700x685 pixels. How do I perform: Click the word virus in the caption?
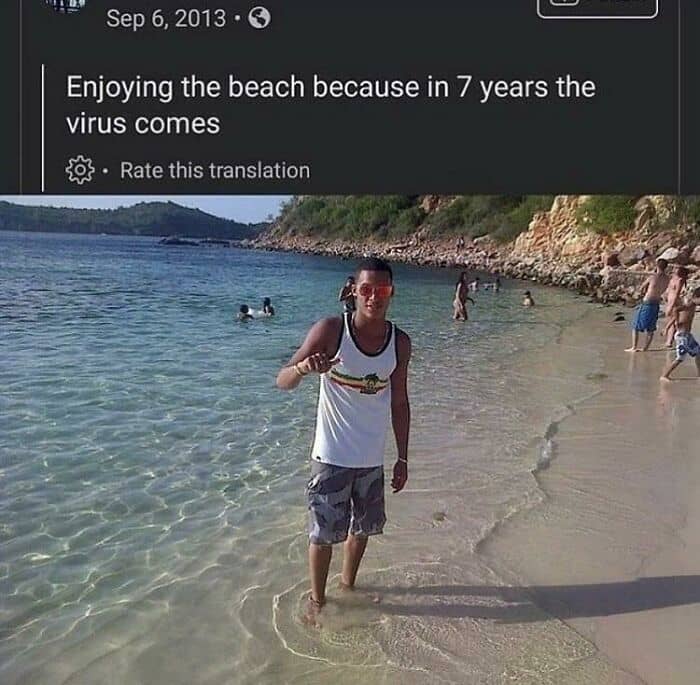tap(96, 123)
